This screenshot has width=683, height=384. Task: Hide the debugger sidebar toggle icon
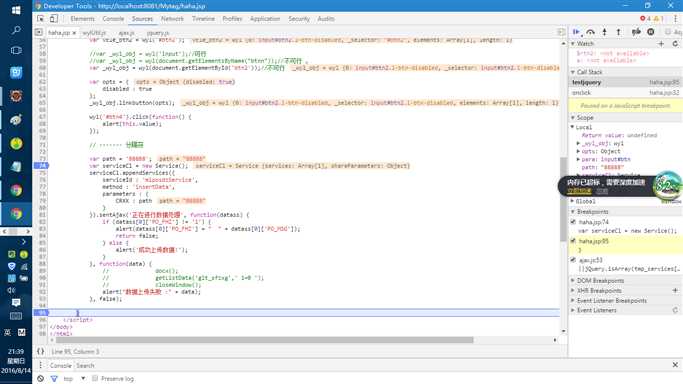[x=561, y=32]
